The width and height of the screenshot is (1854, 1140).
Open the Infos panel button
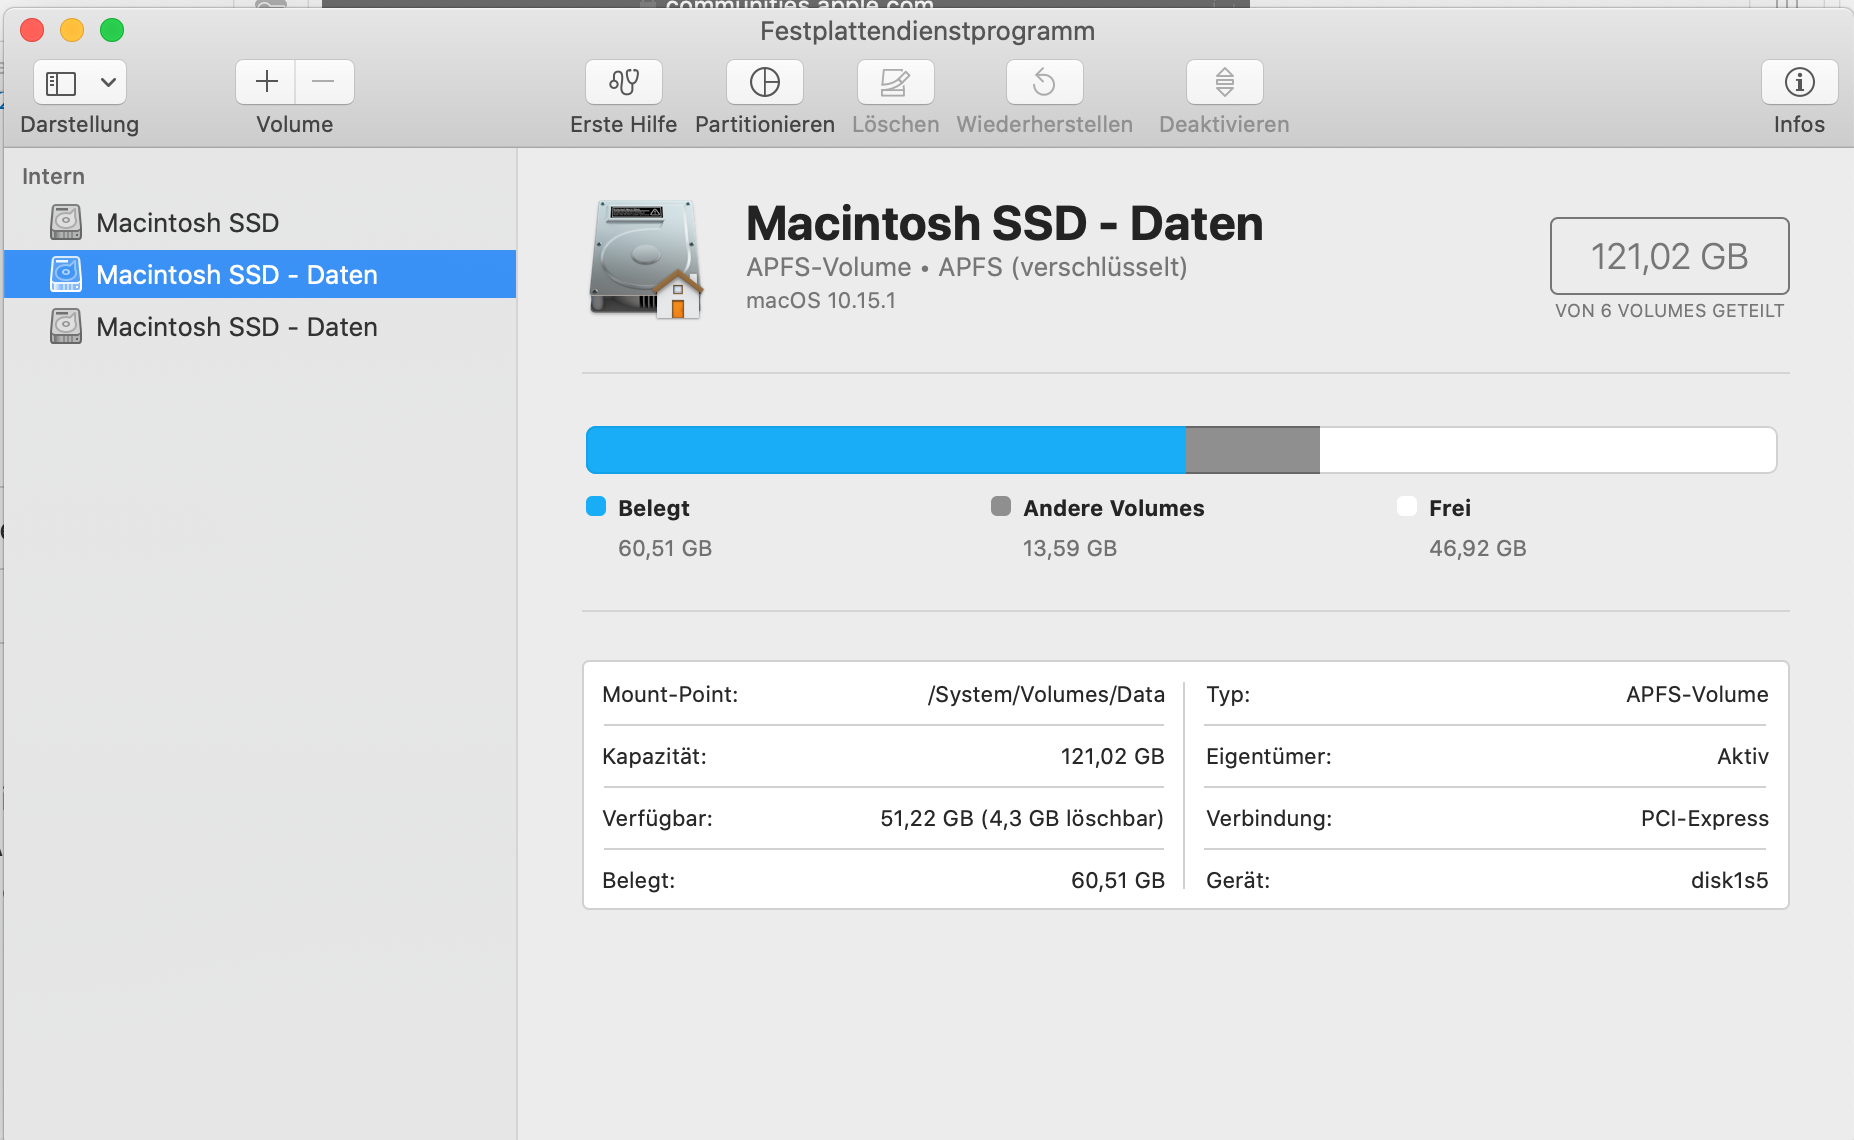[1799, 82]
